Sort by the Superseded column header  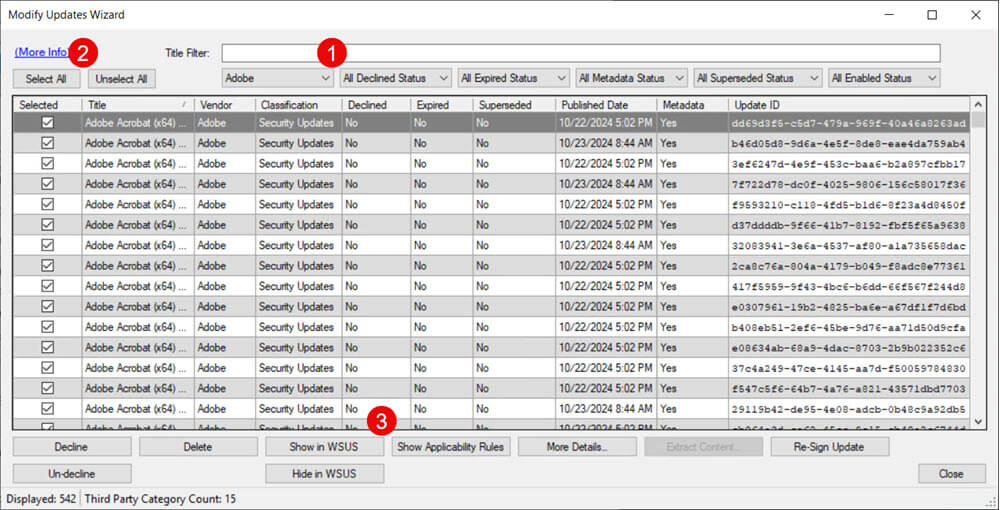pos(514,105)
